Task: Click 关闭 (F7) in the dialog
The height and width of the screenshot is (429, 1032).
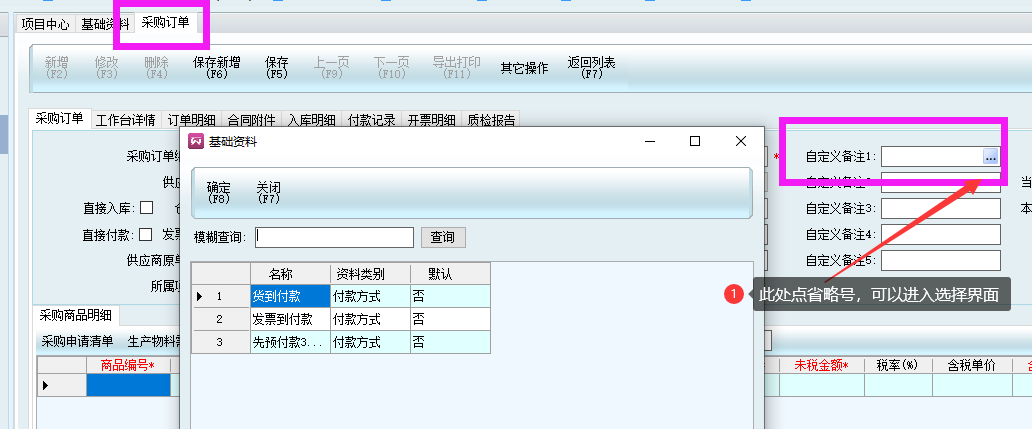Action: coord(268,192)
